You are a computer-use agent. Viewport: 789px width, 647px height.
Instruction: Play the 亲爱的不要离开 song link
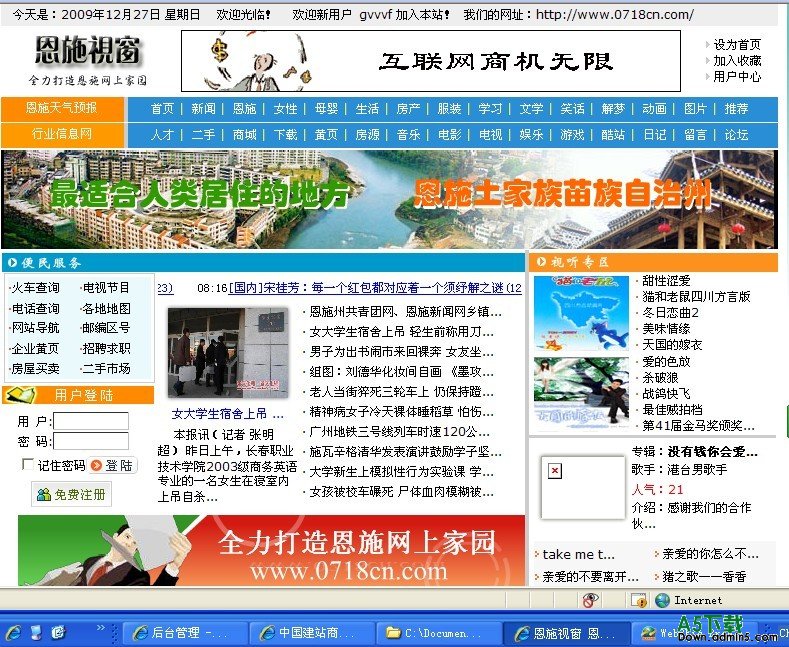pos(590,577)
